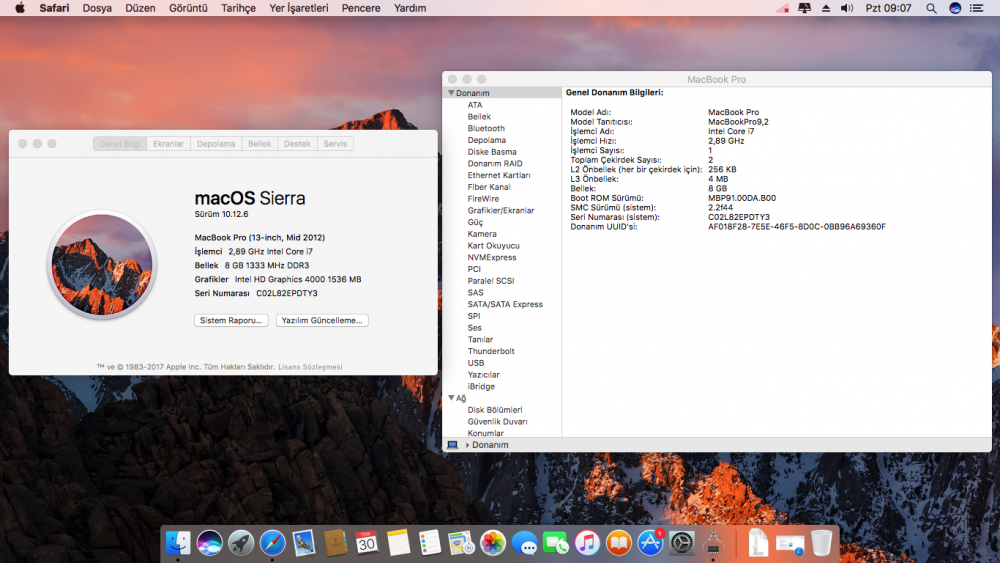1000x563 pixels.
Task: Select USB in the hardware list
Action: point(476,363)
